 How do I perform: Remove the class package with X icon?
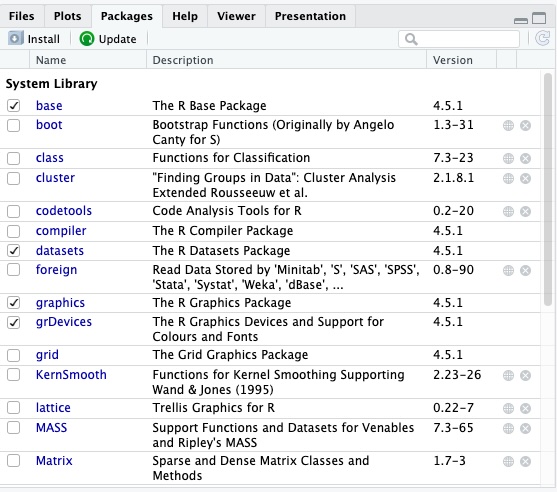[x=525, y=158]
